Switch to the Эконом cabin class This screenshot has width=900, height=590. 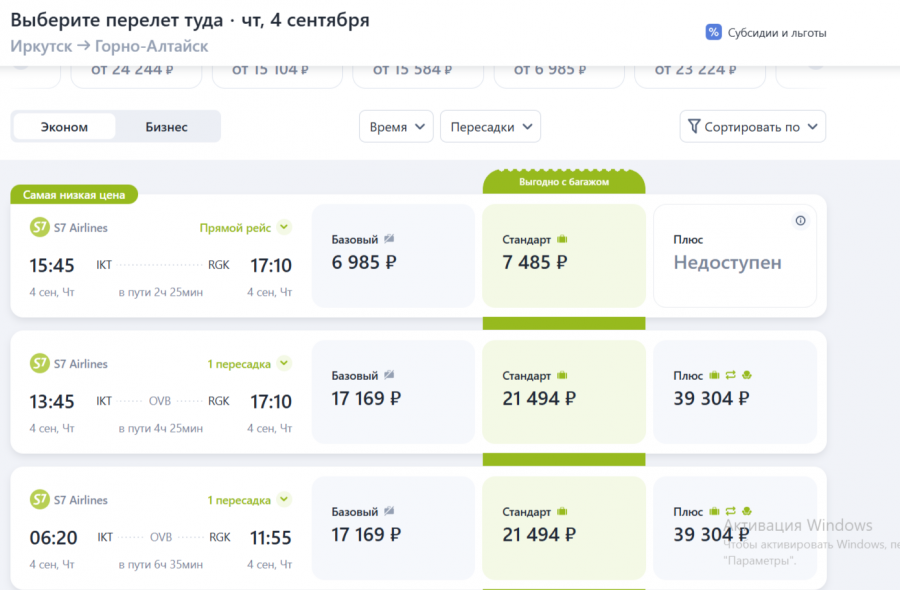[64, 127]
